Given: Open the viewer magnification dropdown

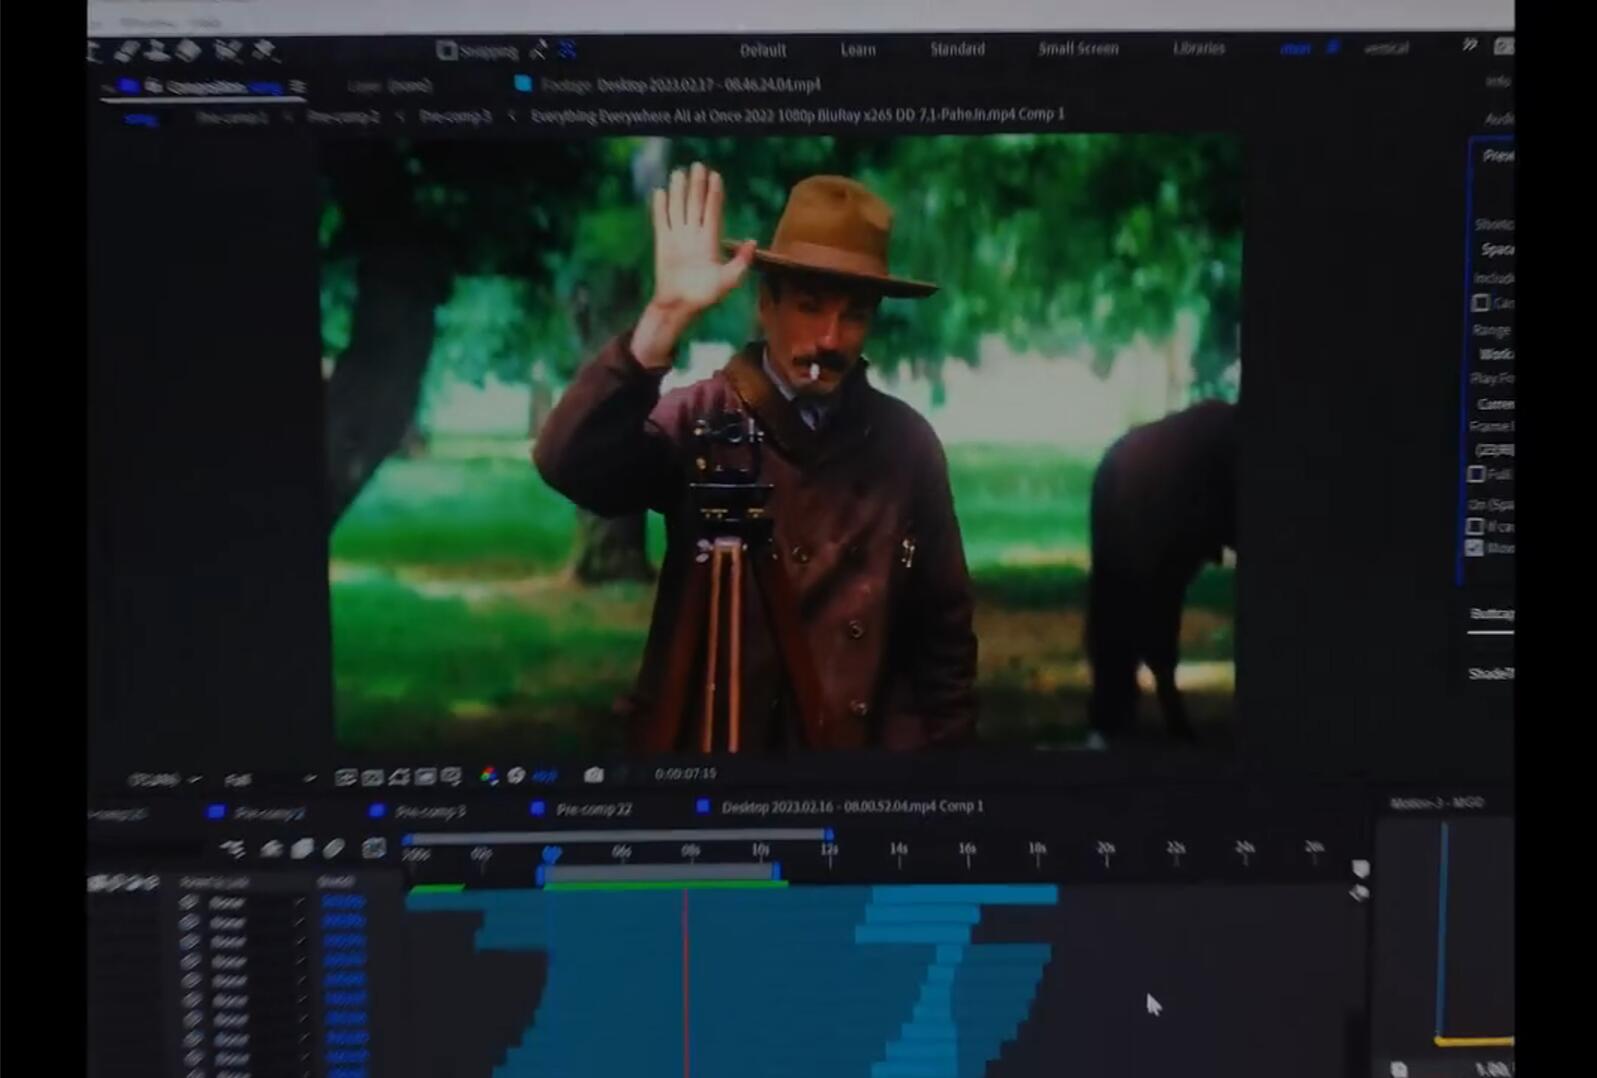Looking at the screenshot, I should click(x=163, y=779).
